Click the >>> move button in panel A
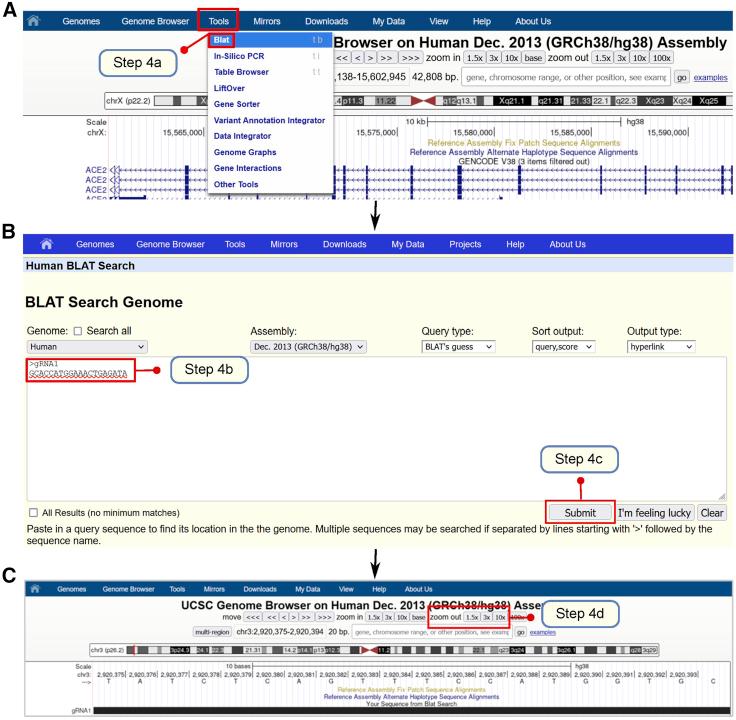The image size is (736, 720). [410, 58]
